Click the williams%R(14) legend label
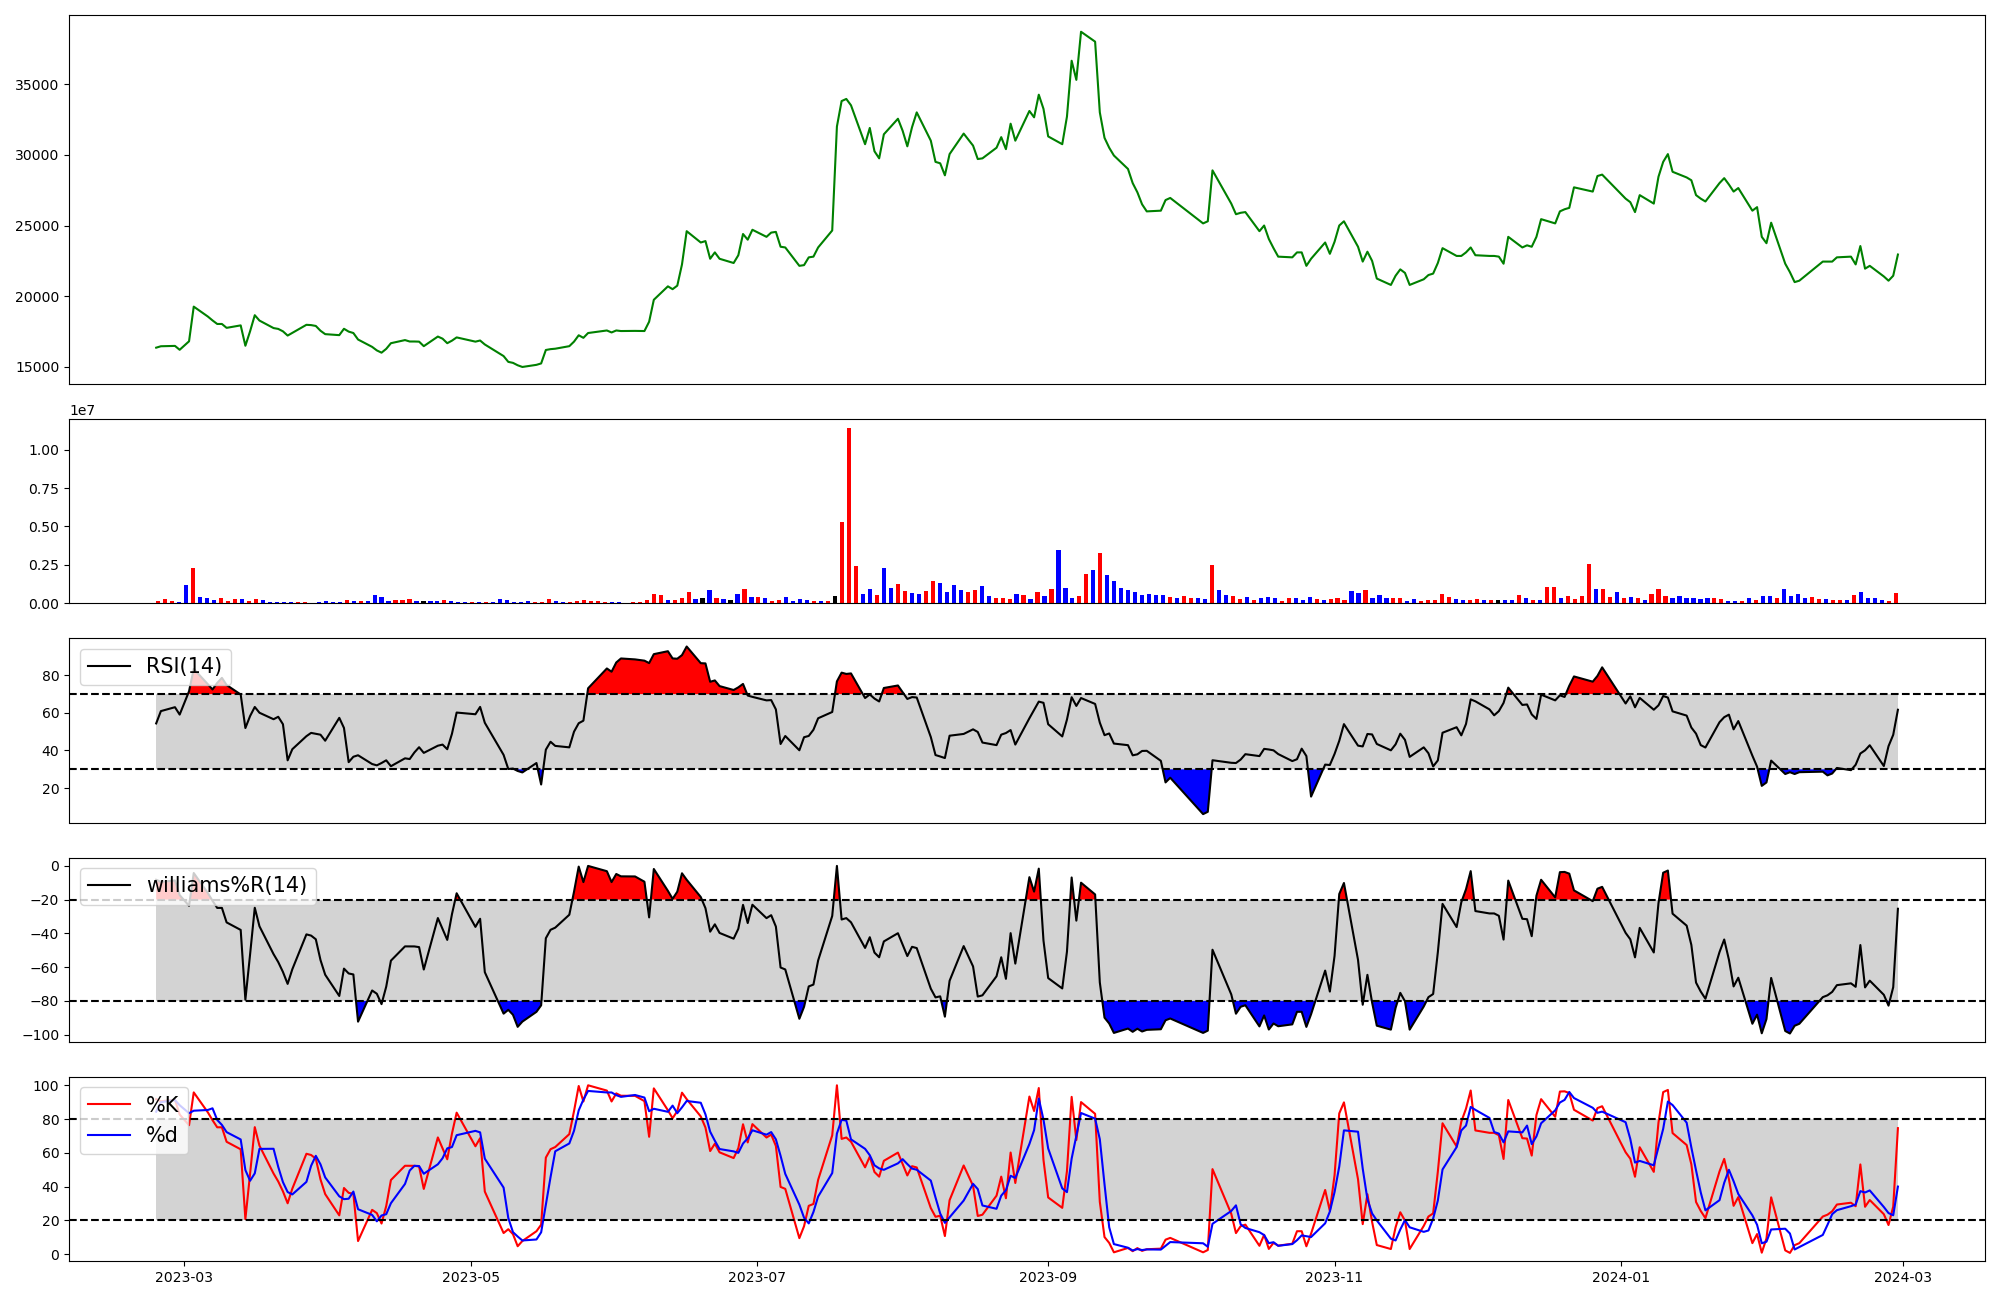Viewport: 2000px width, 1300px height. (226, 885)
